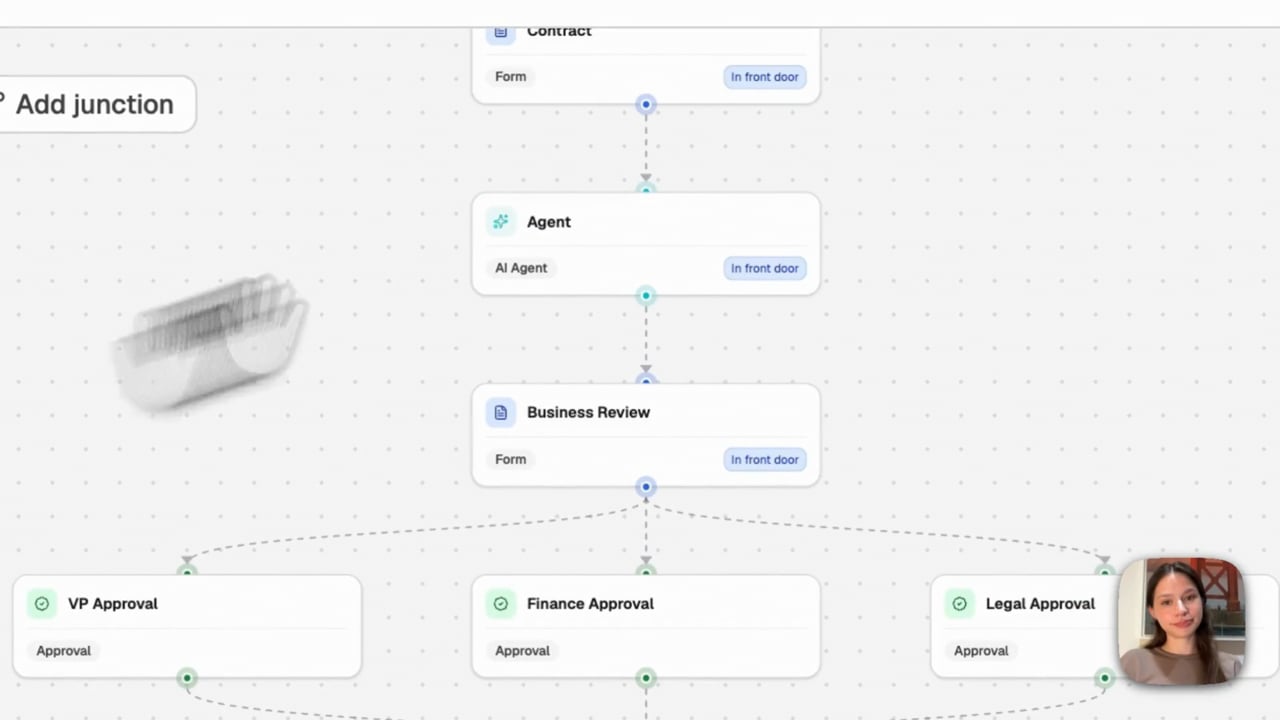Click the Finance Approval checkmark icon
This screenshot has width=1280, height=720.
(501, 604)
